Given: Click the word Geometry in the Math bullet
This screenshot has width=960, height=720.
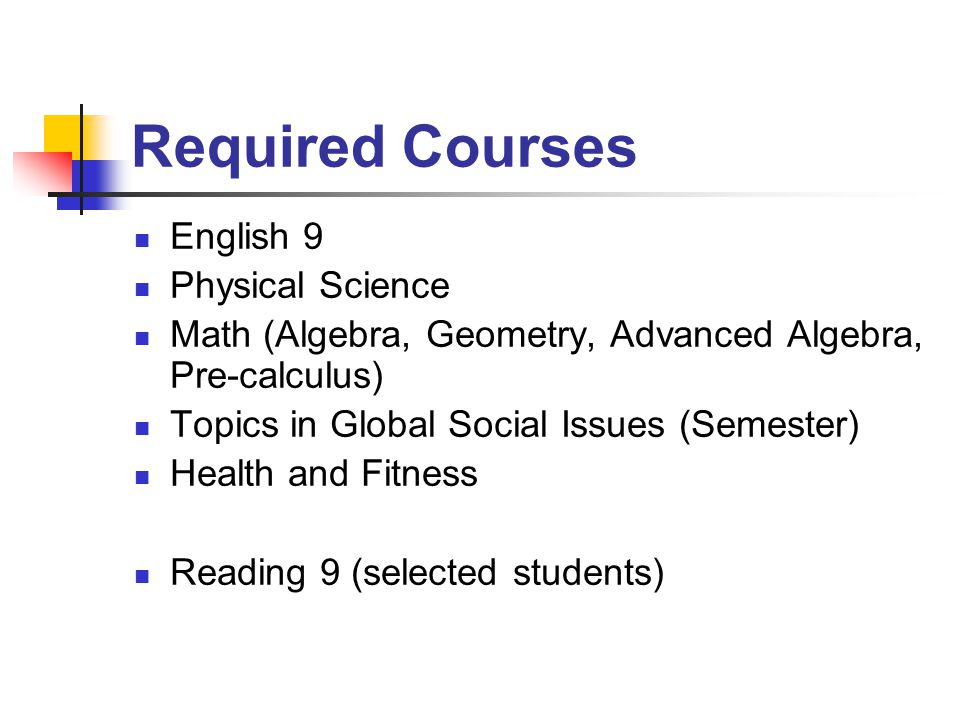Looking at the screenshot, I should (x=510, y=336).
